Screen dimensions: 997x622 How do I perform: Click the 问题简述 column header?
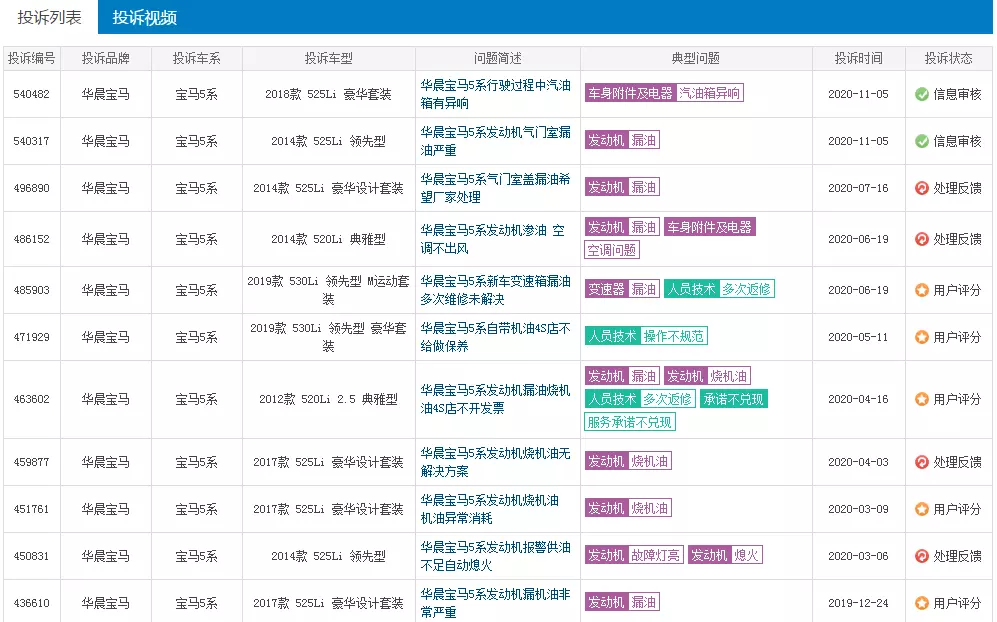pyautogui.click(x=497, y=59)
